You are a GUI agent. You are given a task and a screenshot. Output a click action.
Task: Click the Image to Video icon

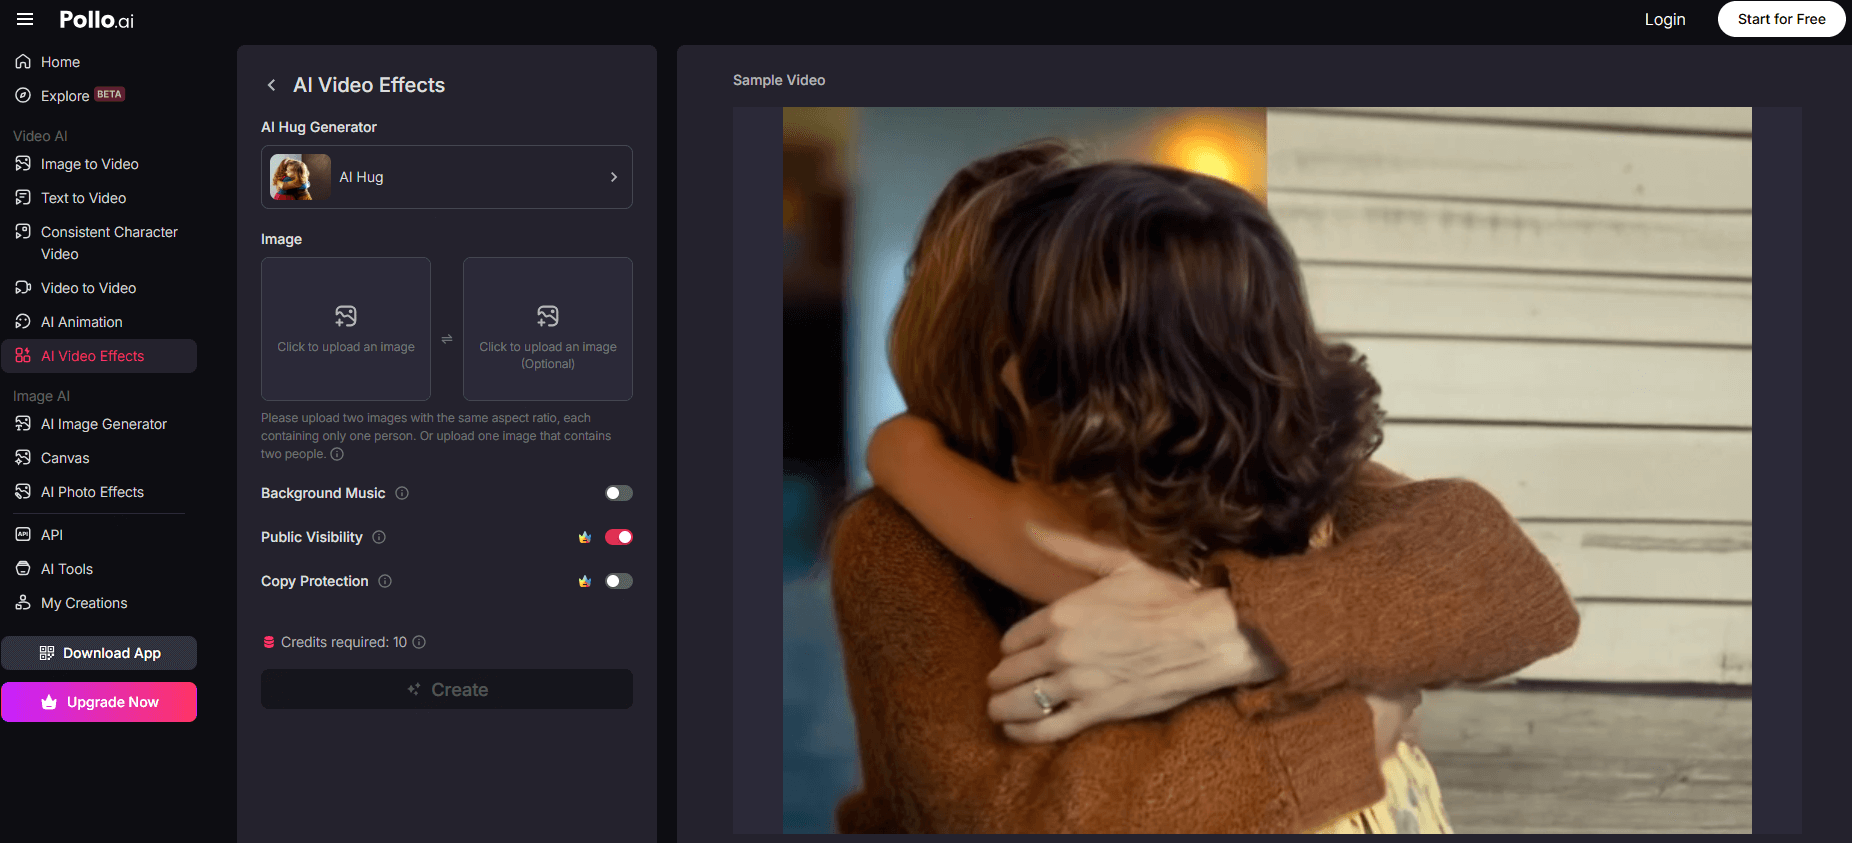23,163
